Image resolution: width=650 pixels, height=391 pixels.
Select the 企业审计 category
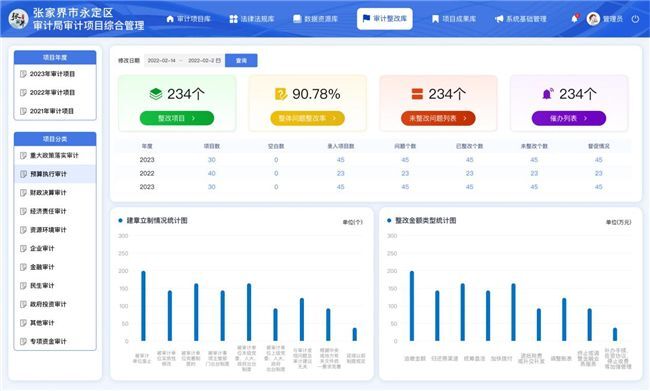[x=55, y=248]
